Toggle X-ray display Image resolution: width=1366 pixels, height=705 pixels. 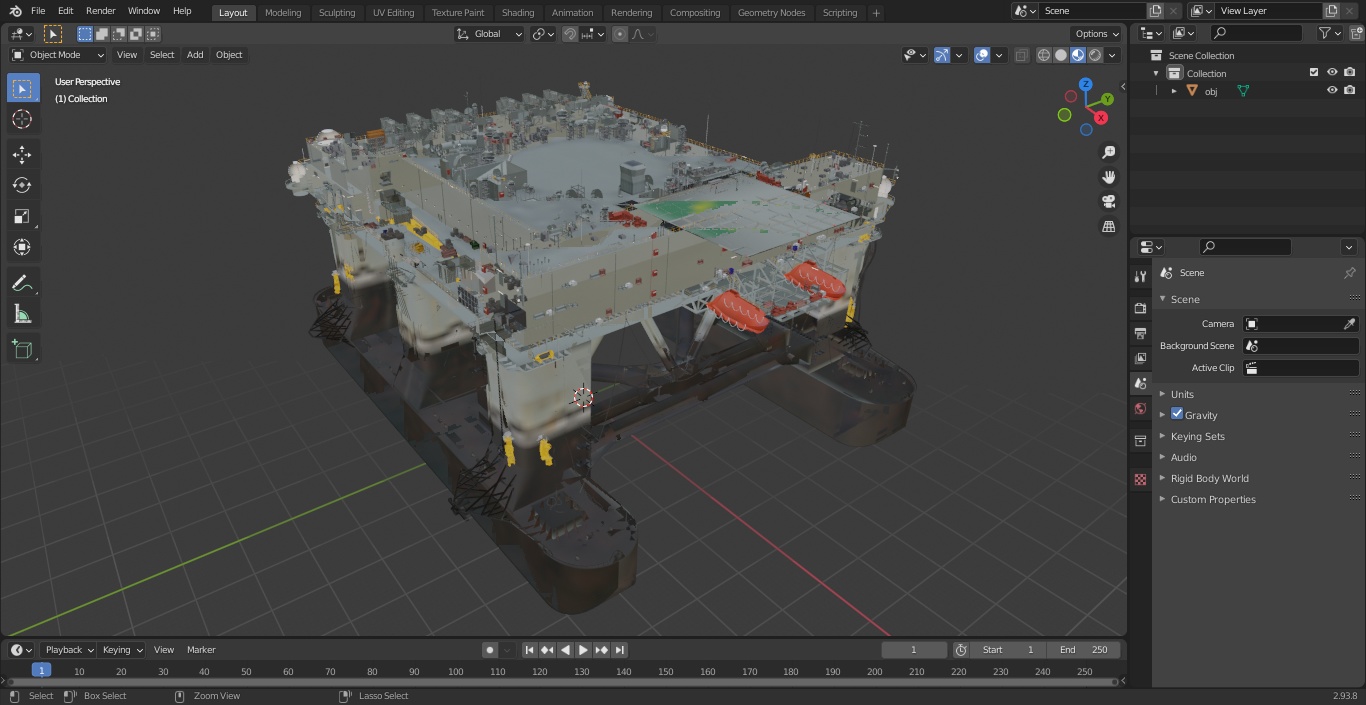click(x=1021, y=55)
